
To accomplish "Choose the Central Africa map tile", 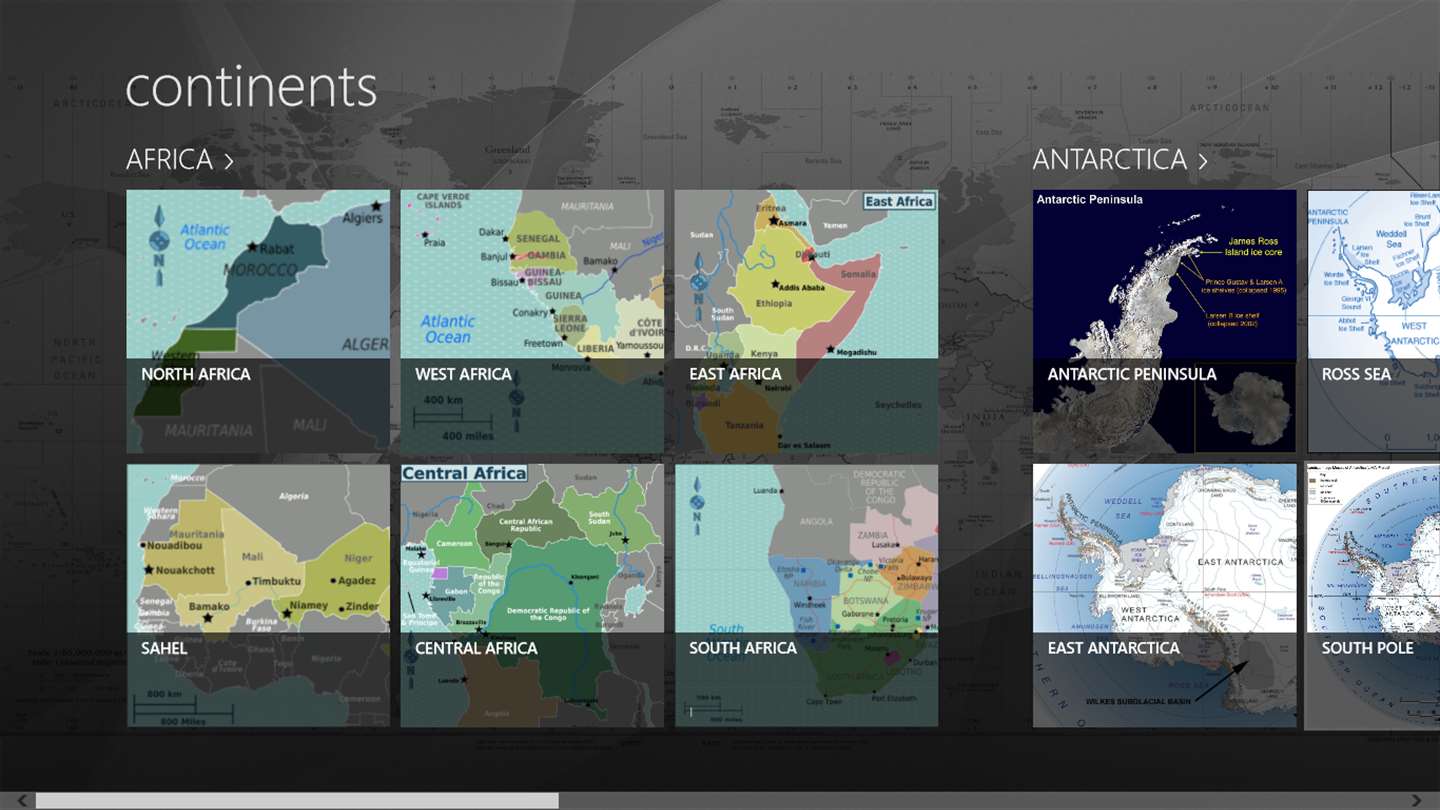I will click(532, 596).
